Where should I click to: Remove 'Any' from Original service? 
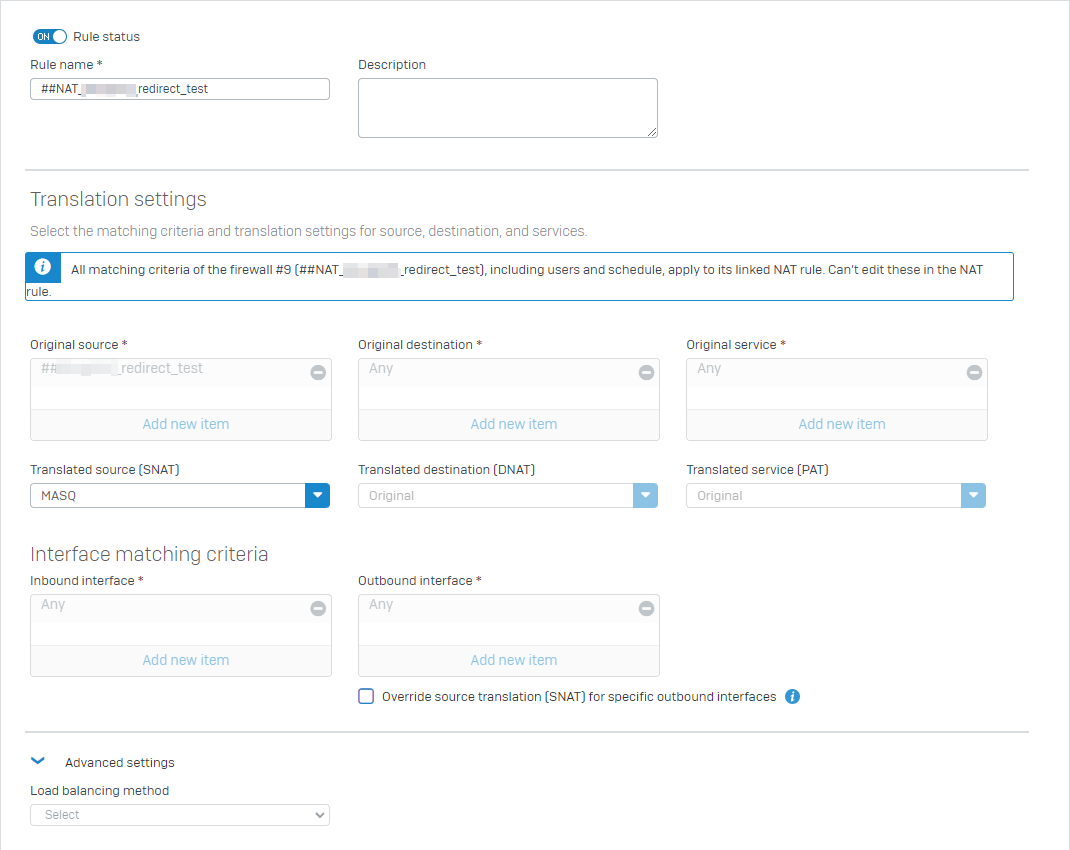pyautogui.click(x=974, y=372)
